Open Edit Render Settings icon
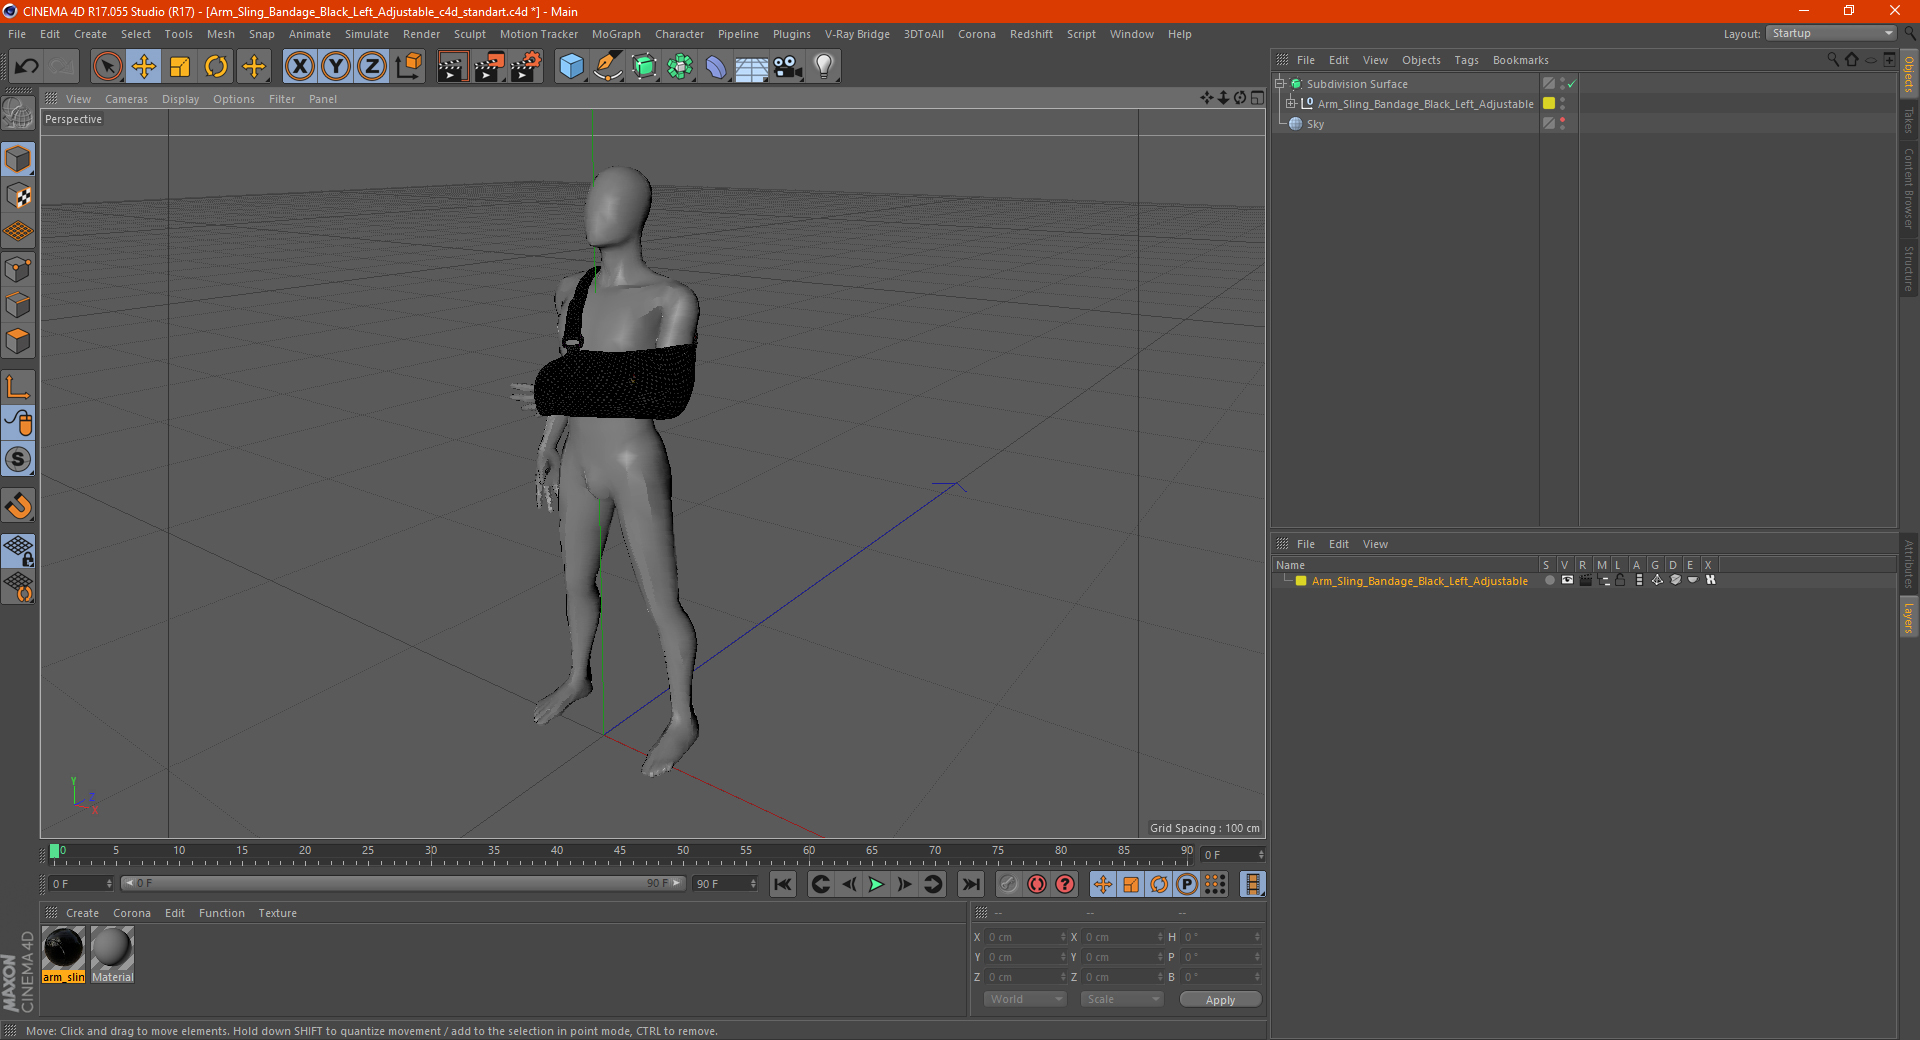This screenshot has width=1920, height=1040. [x=526, y=67]
